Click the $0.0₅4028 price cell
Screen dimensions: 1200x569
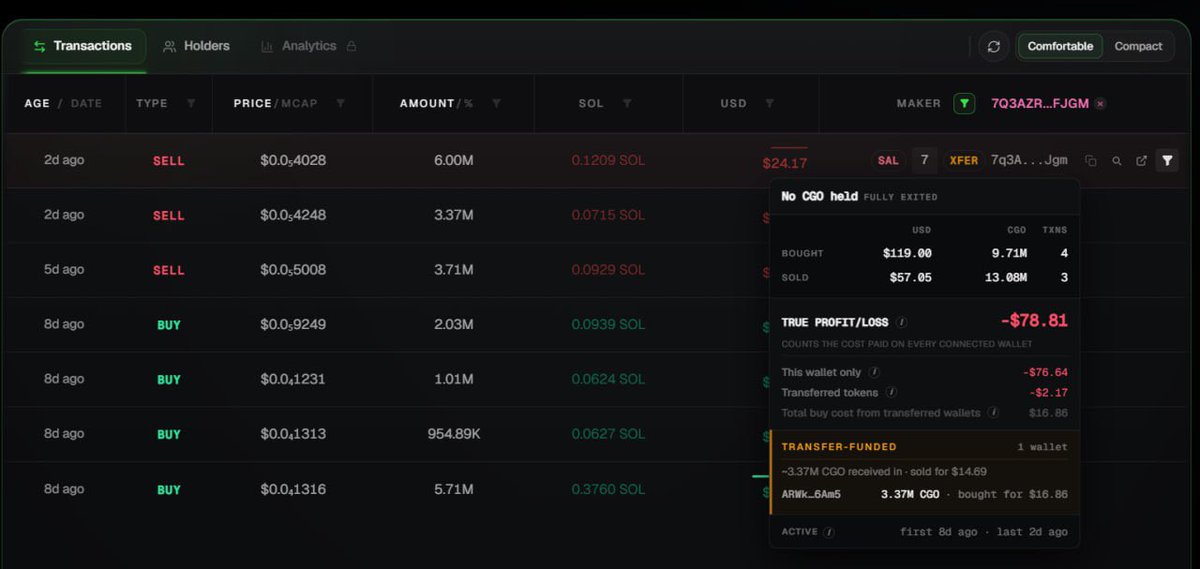(x=293, y=160)
